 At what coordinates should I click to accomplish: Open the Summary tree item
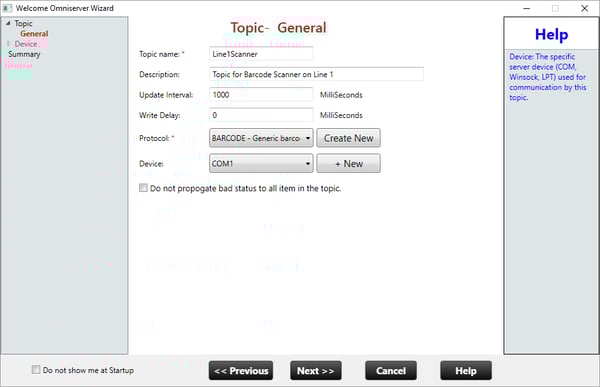tap(24, 54)
